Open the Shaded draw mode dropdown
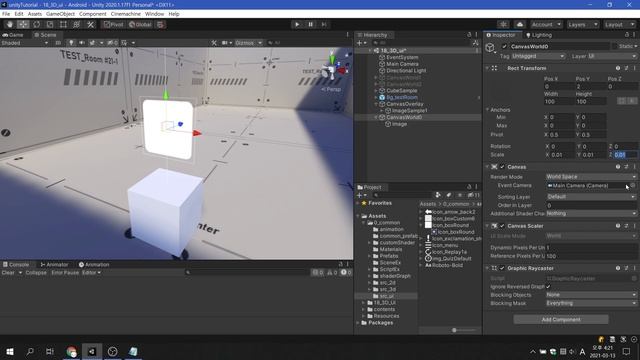Viewport: 640px width, 360px height. (x=24, y=42)
